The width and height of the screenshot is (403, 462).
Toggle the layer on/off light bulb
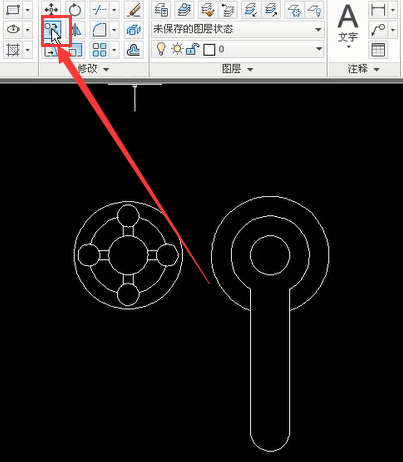coord(161,49)
